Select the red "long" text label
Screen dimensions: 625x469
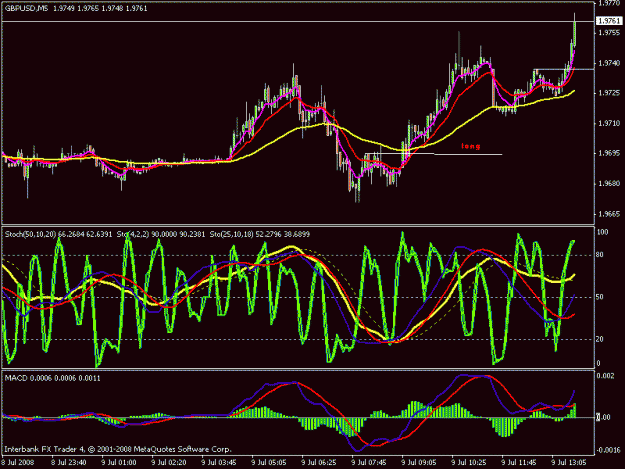click(x=470, y=146)
